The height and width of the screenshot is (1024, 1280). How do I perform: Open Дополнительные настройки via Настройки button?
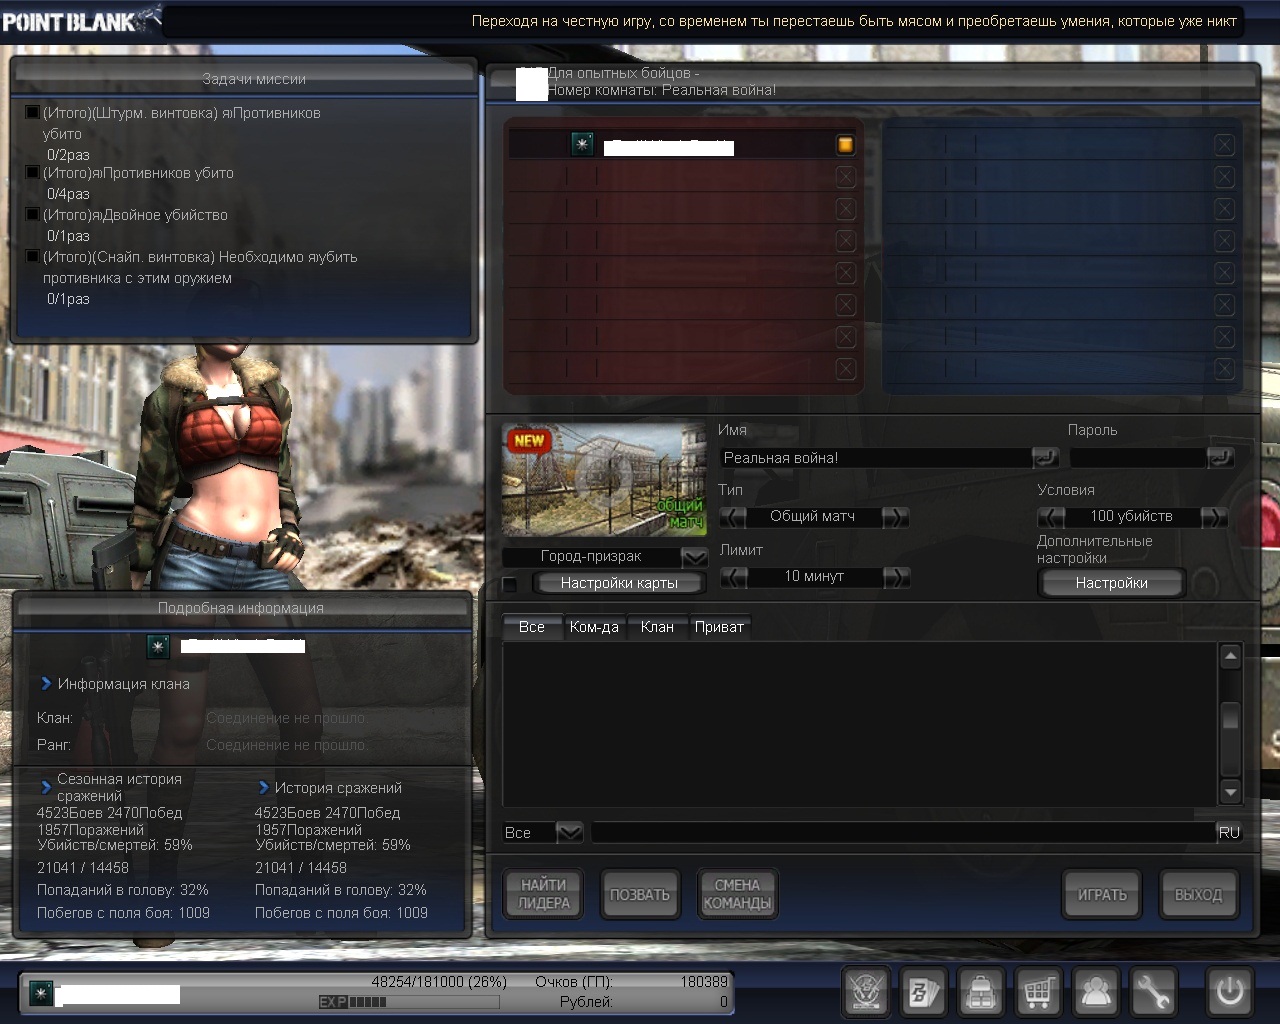1112,583
